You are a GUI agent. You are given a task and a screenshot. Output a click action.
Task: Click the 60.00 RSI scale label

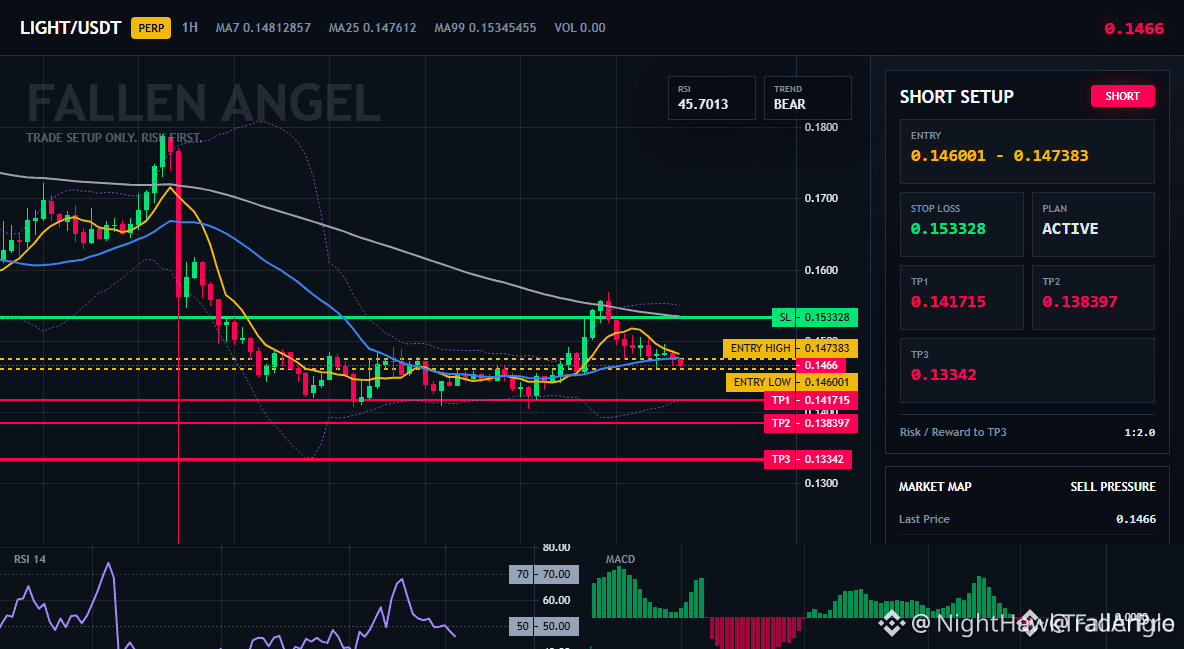(557, 601)
